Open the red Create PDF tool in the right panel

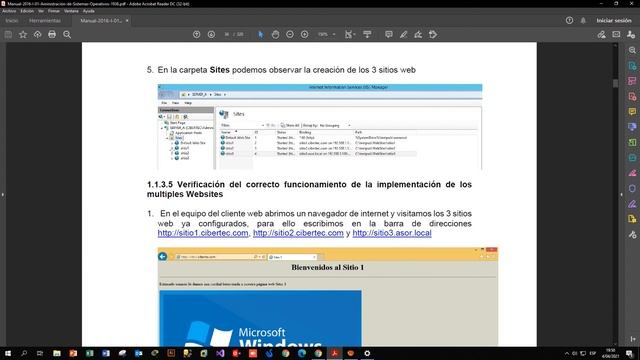[632, 97]
